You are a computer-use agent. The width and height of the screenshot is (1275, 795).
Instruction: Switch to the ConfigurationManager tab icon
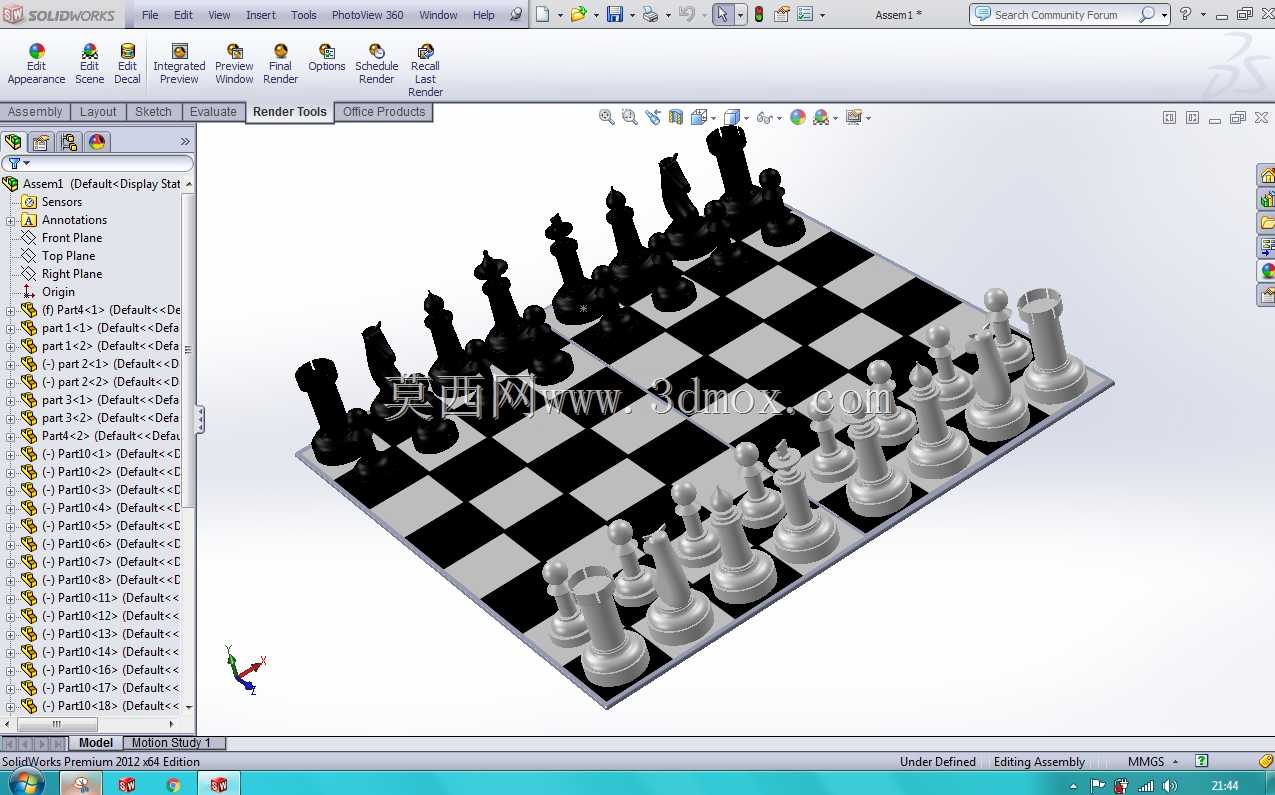(69, 142)
